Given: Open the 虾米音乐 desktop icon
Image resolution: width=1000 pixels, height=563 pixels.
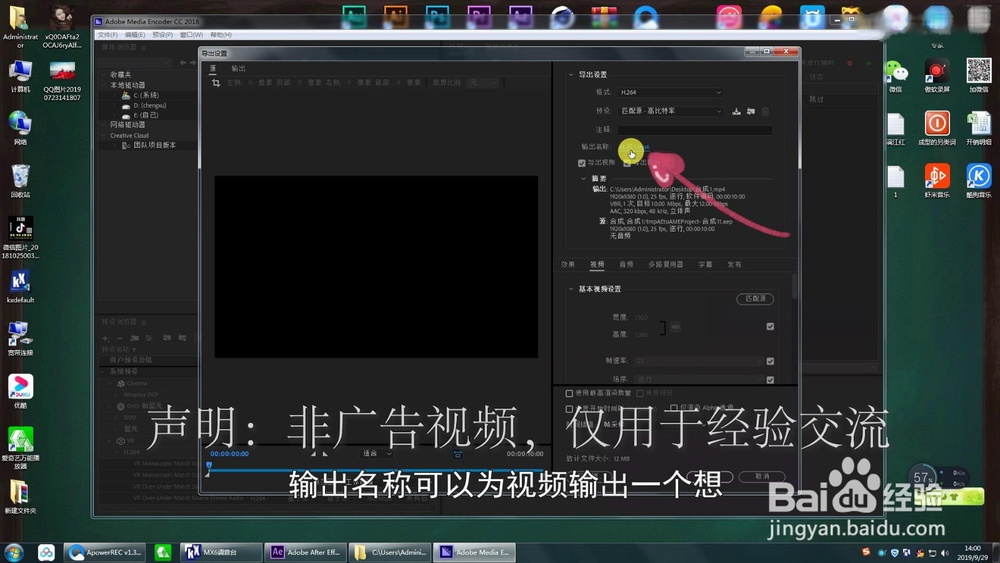Looking at the screenshot, I should click(937, 181).
